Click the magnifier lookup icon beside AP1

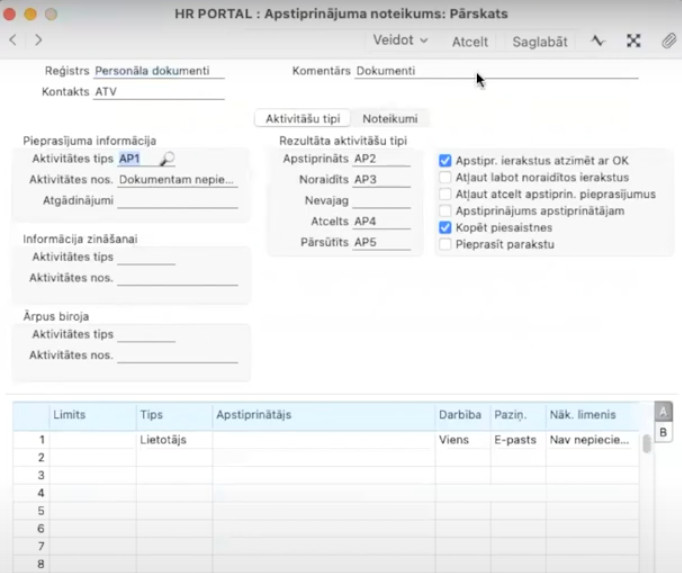coord(167,159)
